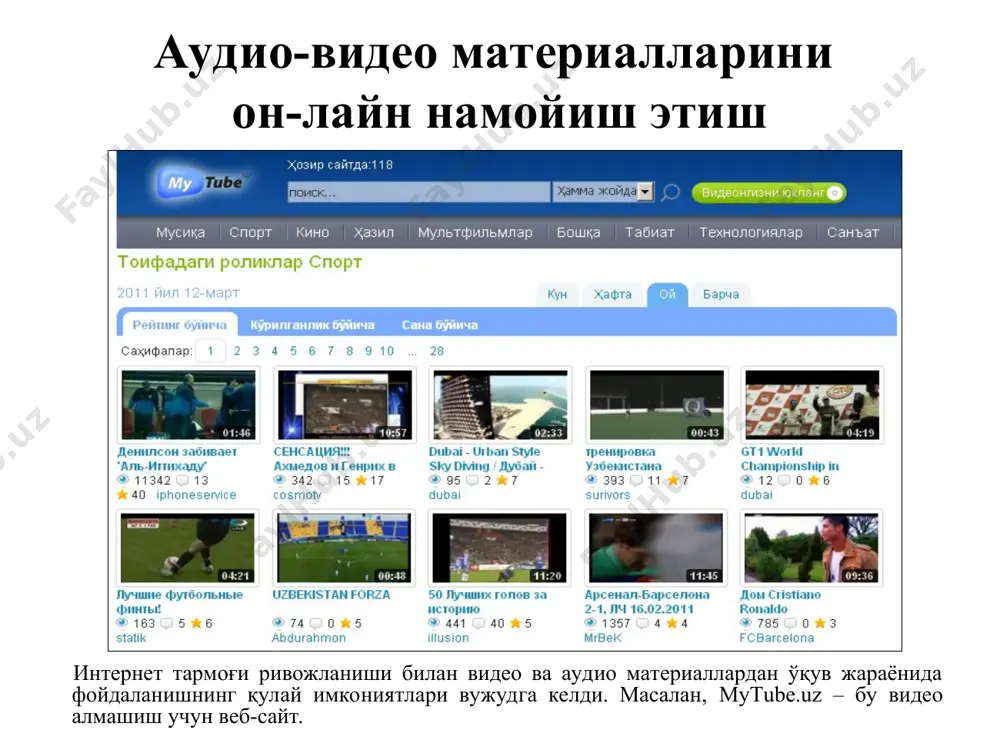Click the views eye icon under Денилсон забивает
This screenshot has width=1000, height=750.
pyautogui.click(x=123, y=480)
